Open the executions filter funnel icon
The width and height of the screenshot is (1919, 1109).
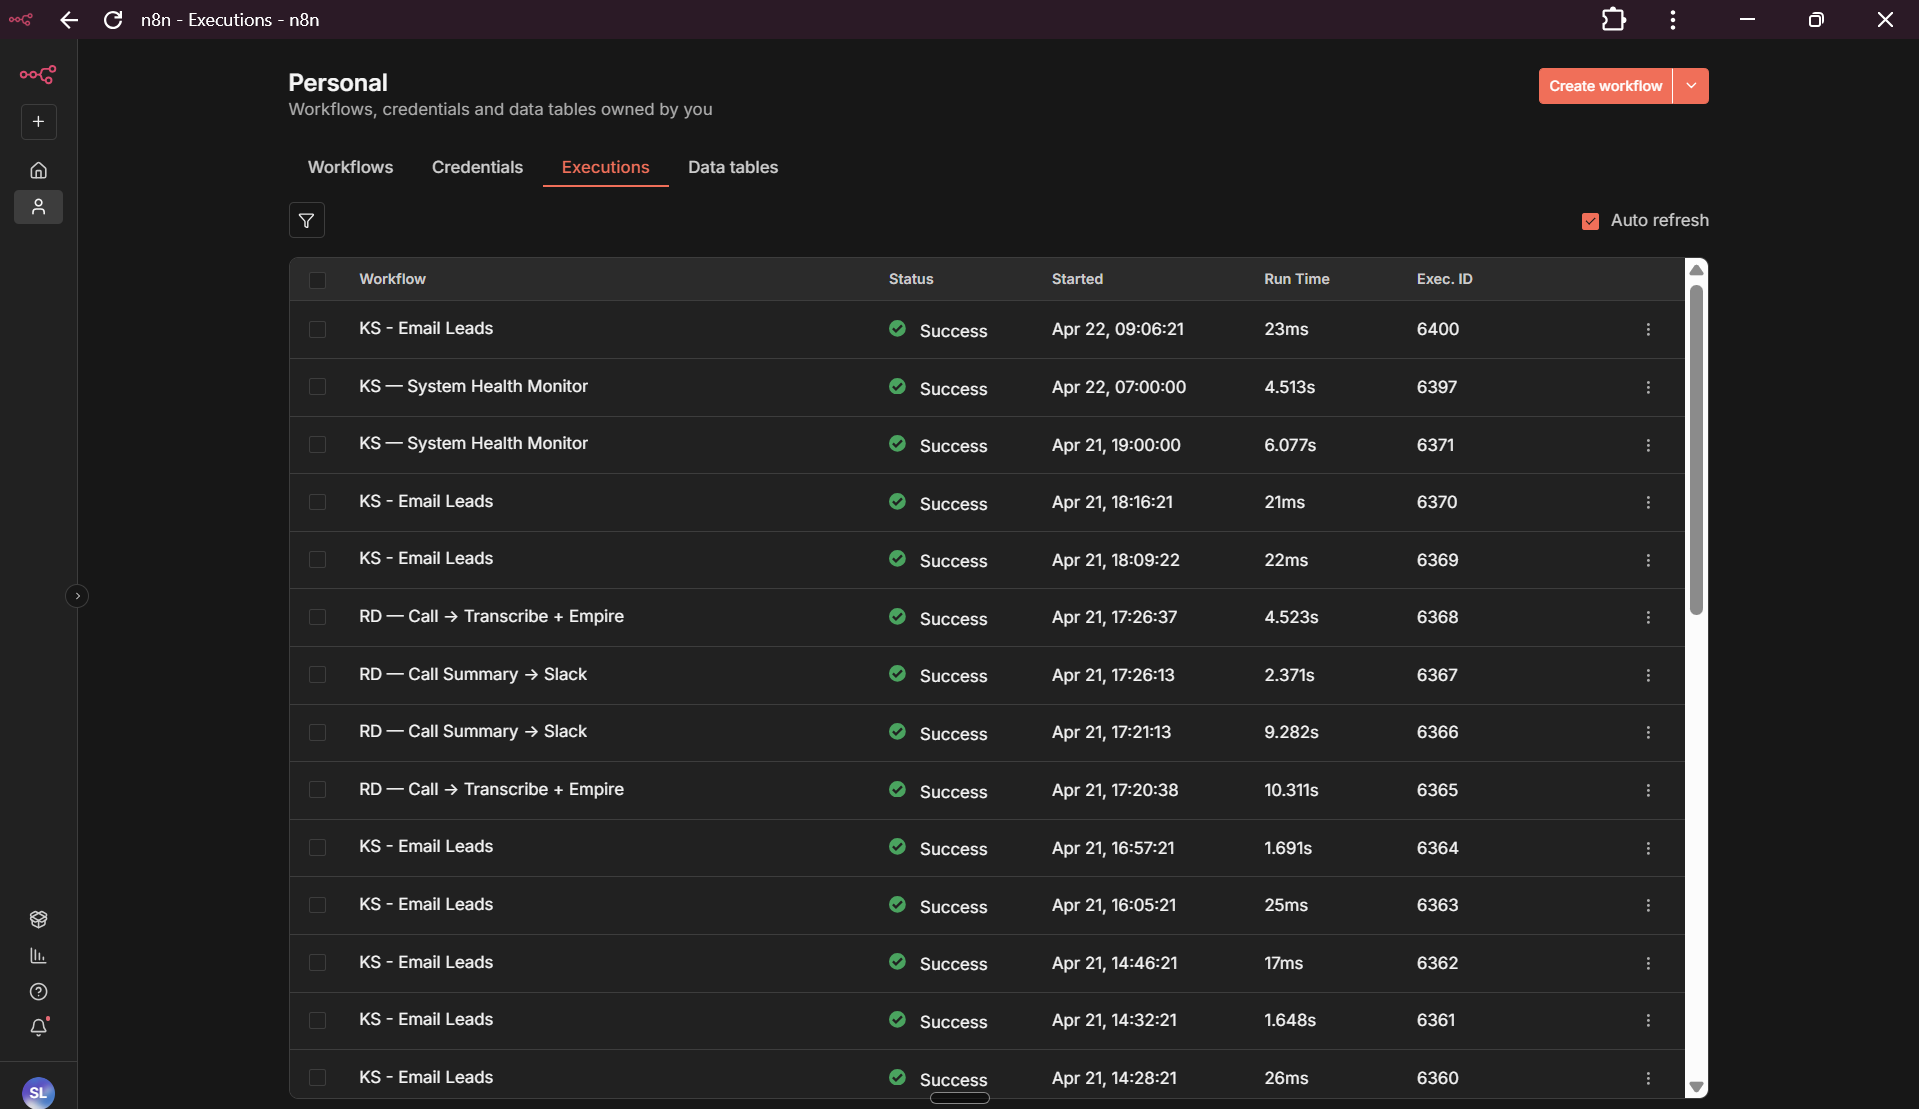[x=306, y=220]
